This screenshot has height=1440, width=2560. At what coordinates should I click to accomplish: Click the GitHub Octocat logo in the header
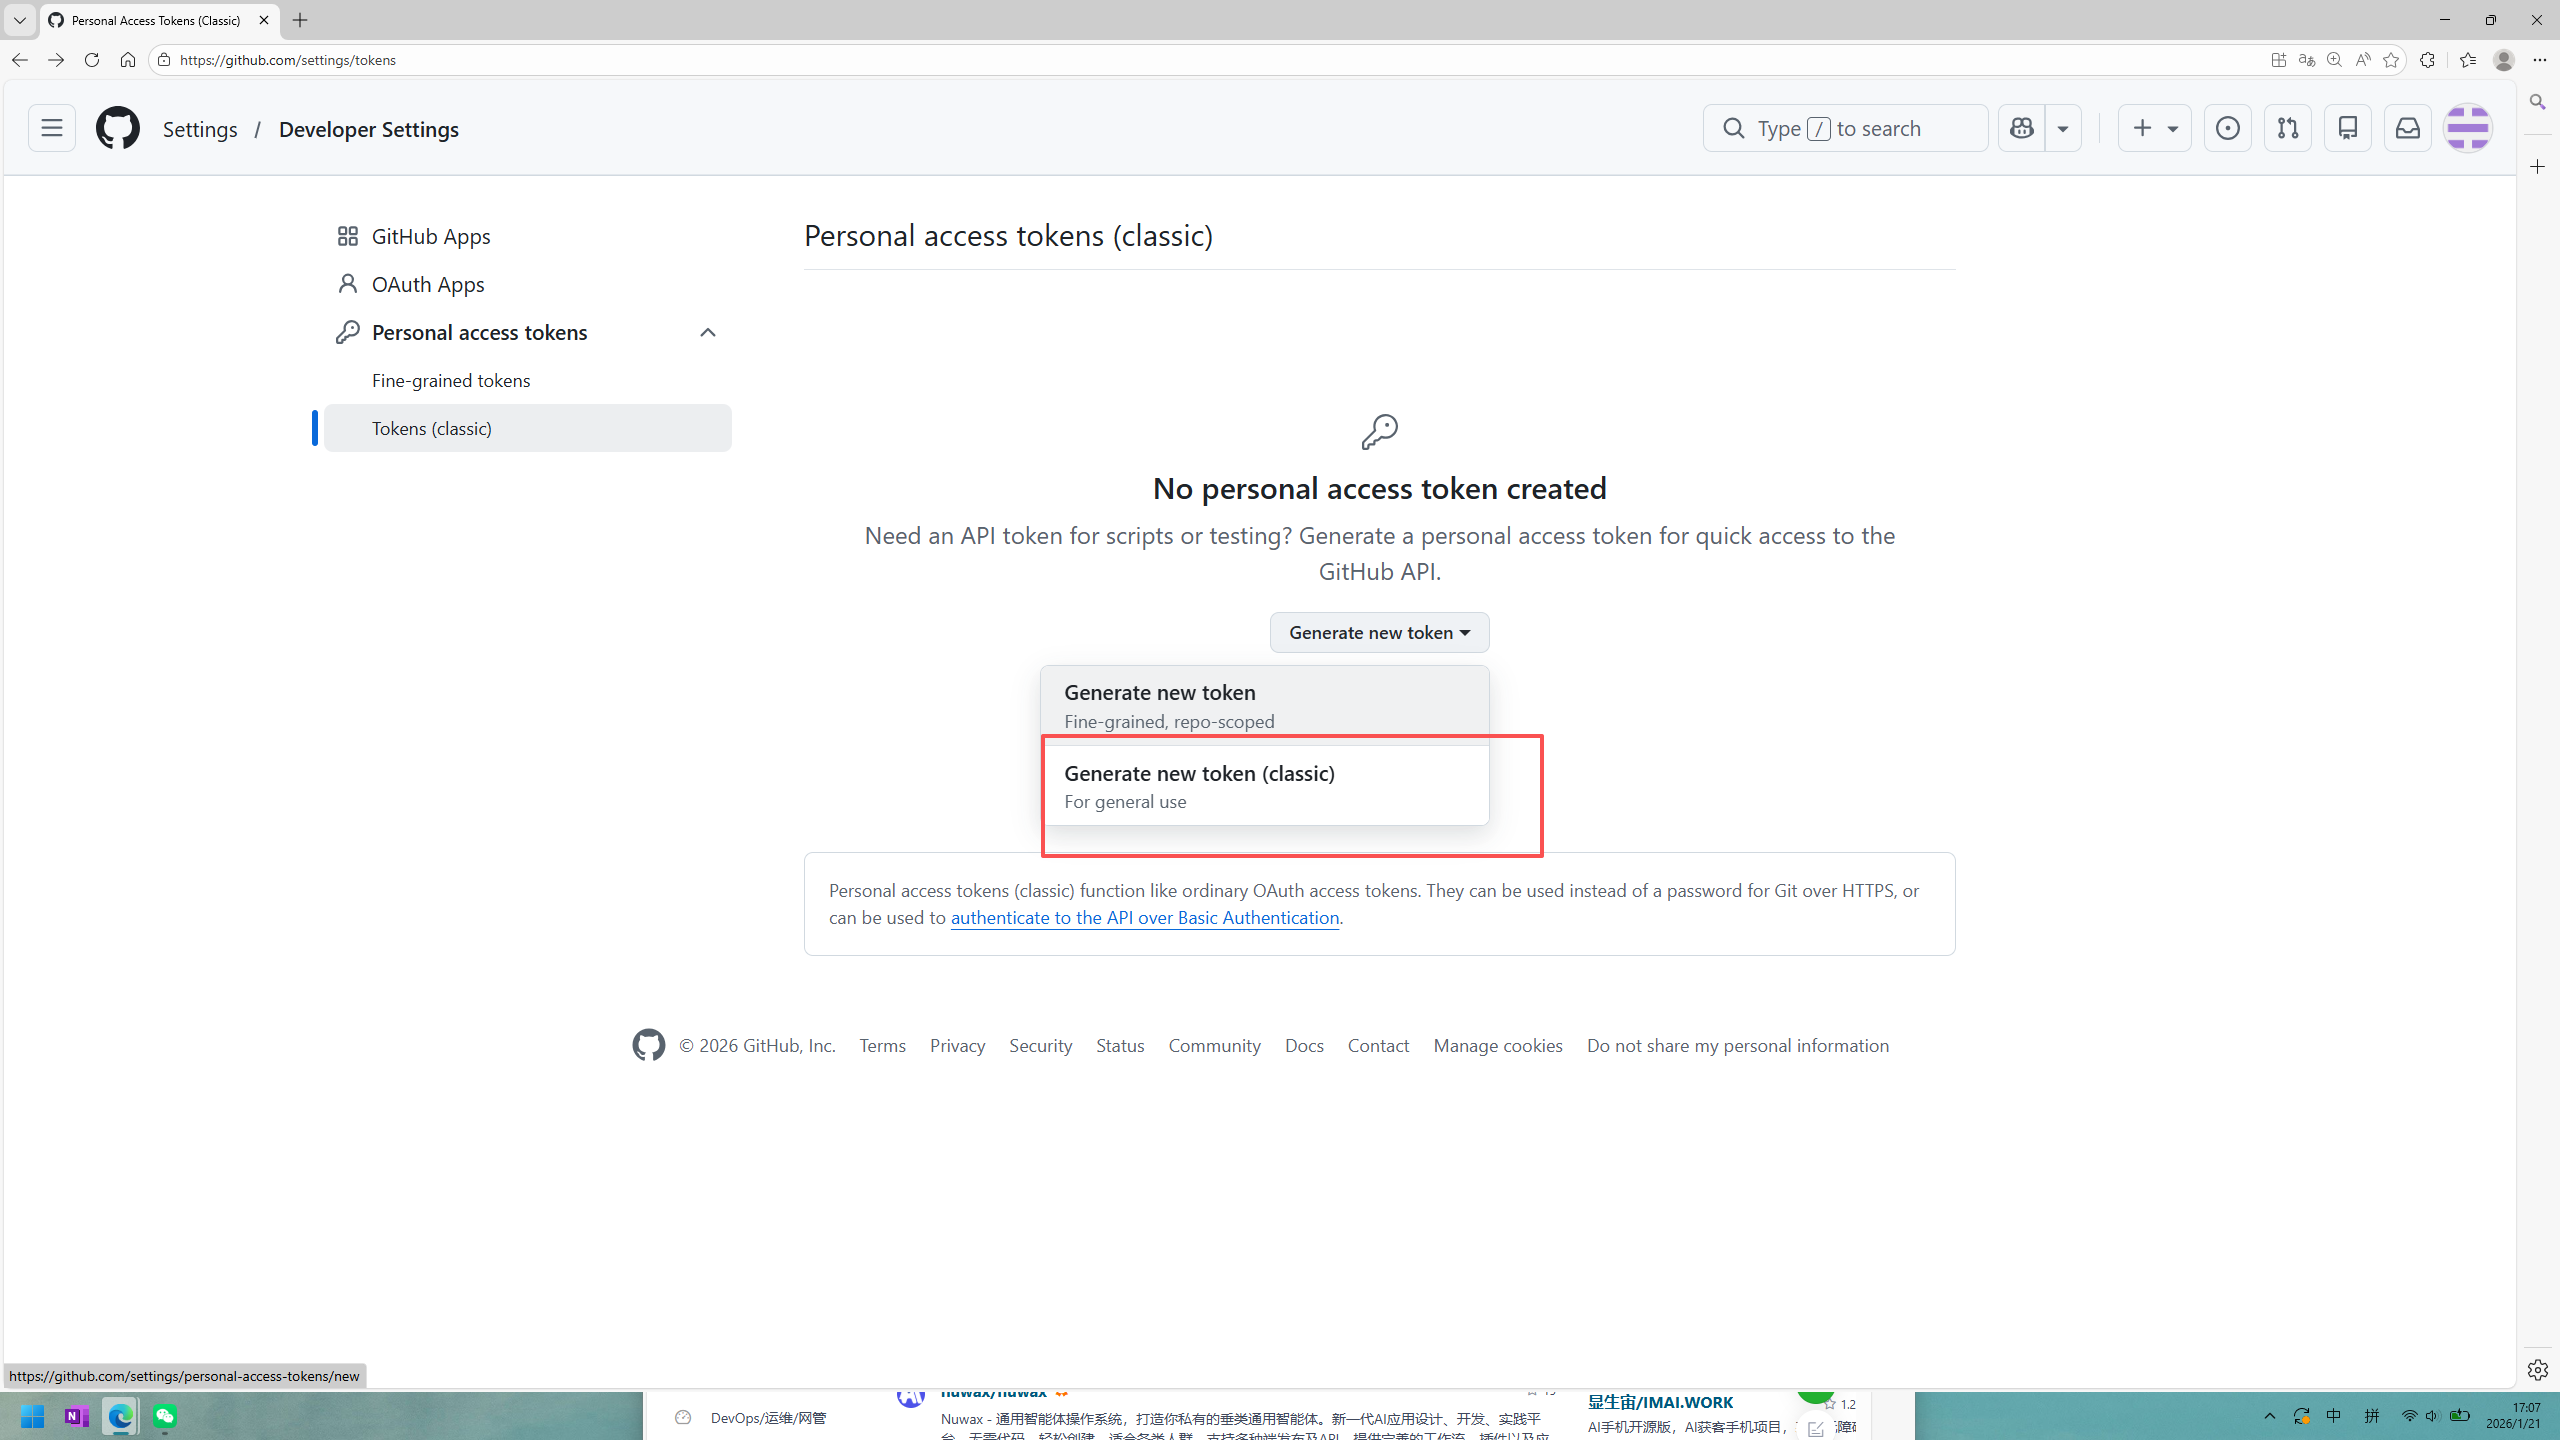click(117, 128)
